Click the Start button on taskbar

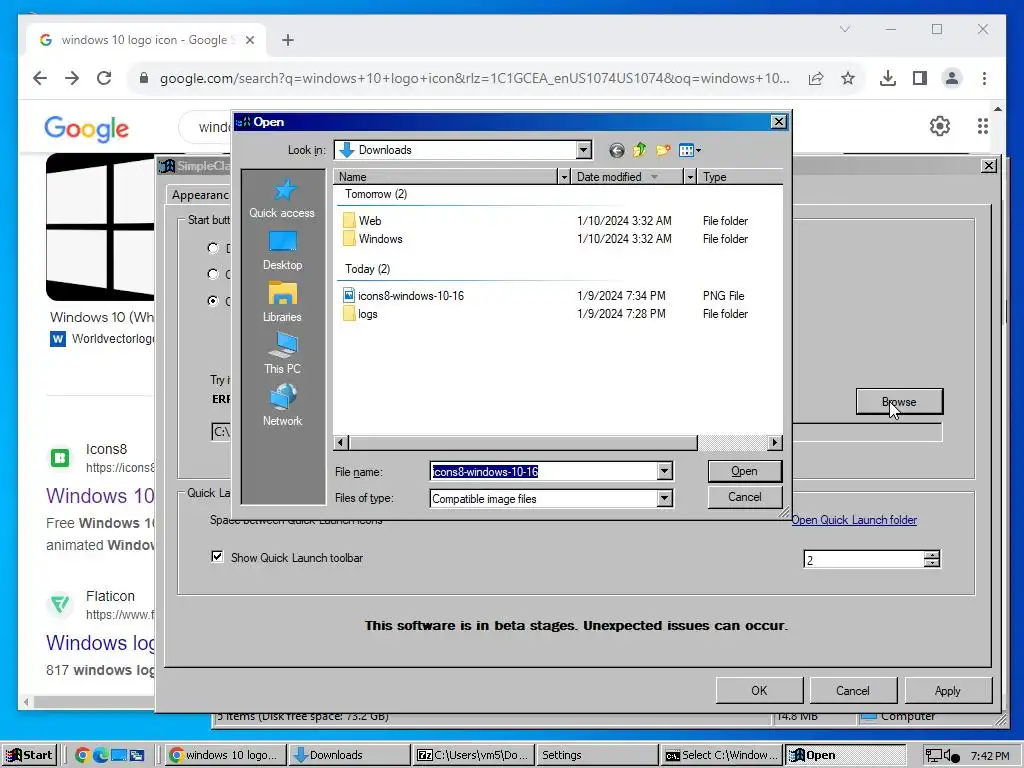29,756
